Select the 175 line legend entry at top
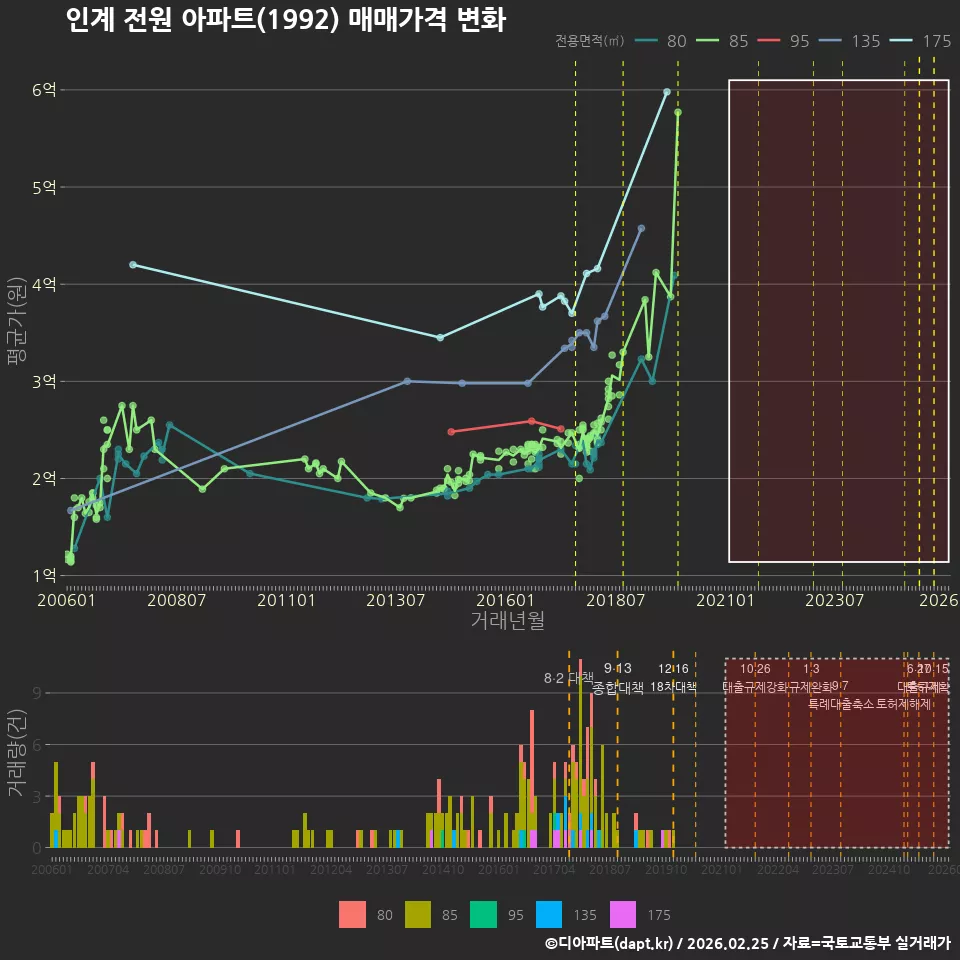This screenshot has width=960, height=960. coord(921,41)
